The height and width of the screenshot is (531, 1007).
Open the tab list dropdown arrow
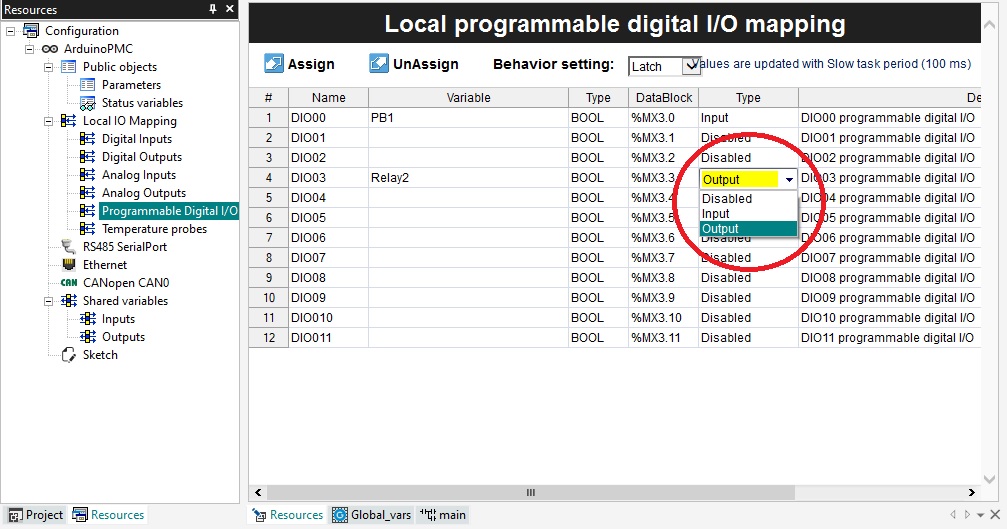click(981, 515)
